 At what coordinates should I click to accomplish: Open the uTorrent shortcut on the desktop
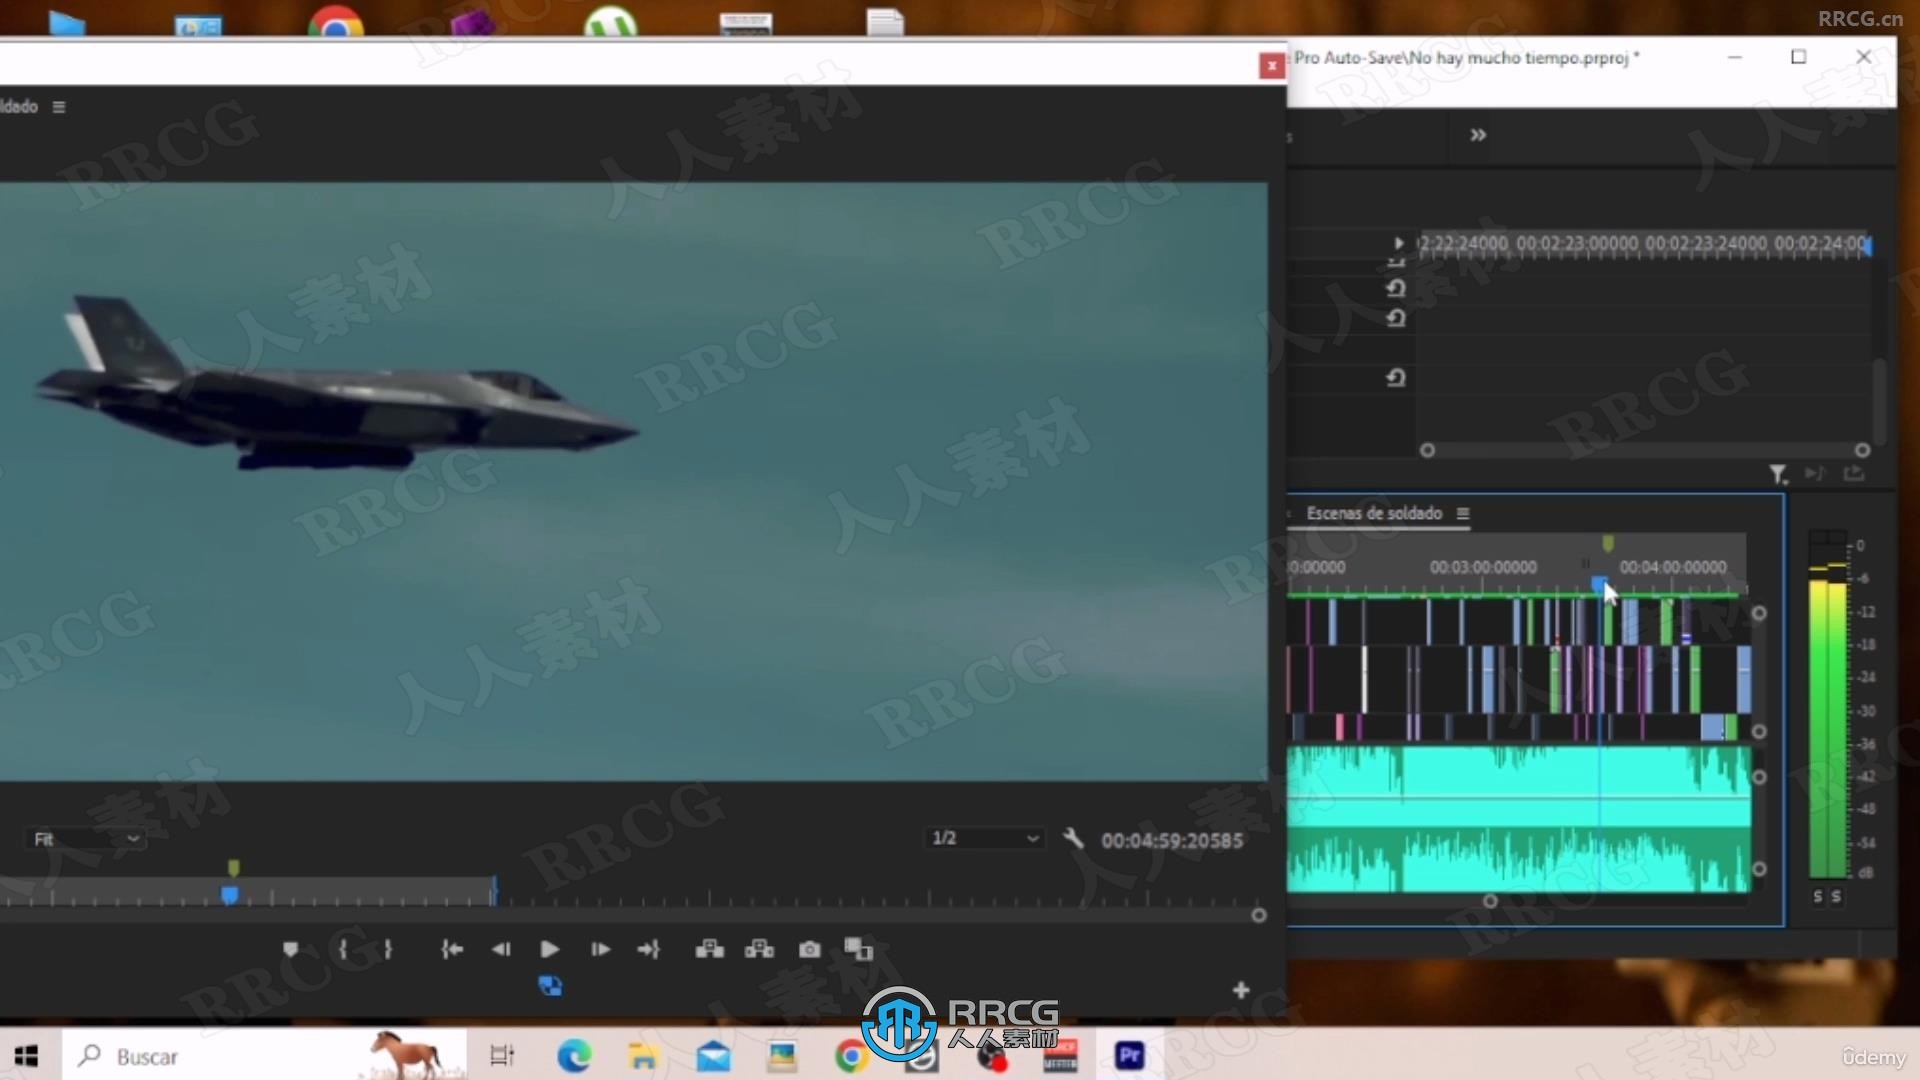(x=610, y=20)
